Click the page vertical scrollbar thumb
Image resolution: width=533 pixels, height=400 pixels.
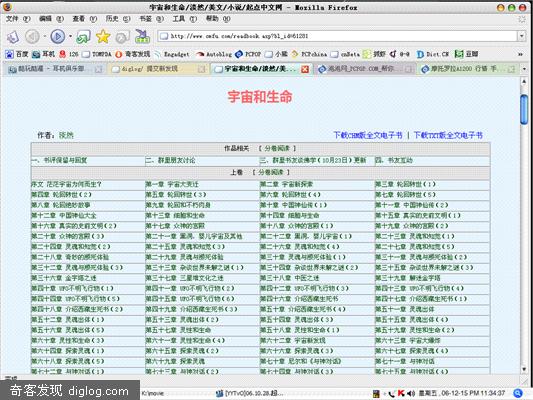click(524, 109)
